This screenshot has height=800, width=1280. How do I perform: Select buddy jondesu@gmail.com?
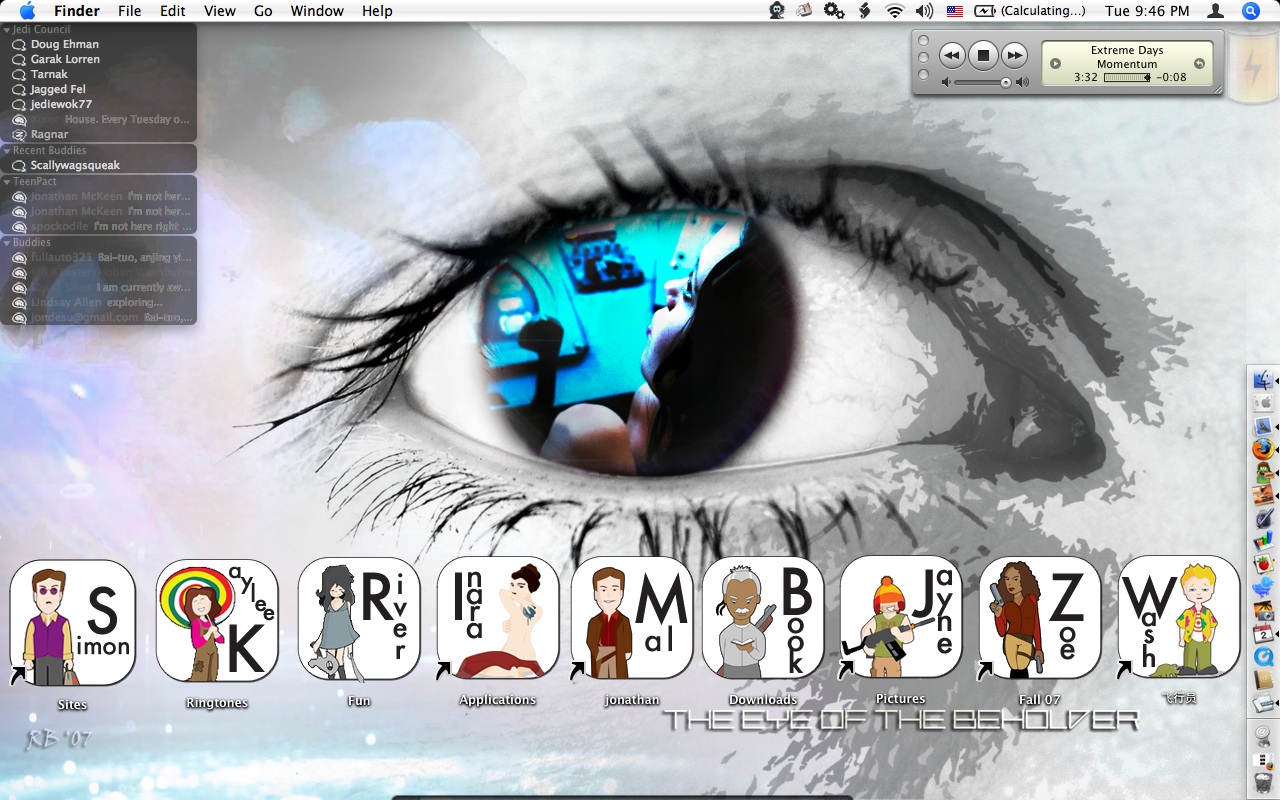coord(84,317)
